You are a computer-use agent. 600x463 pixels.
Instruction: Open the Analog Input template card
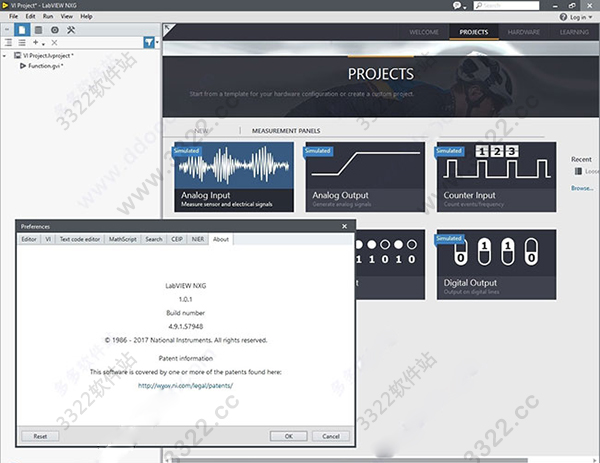[234, 177]
